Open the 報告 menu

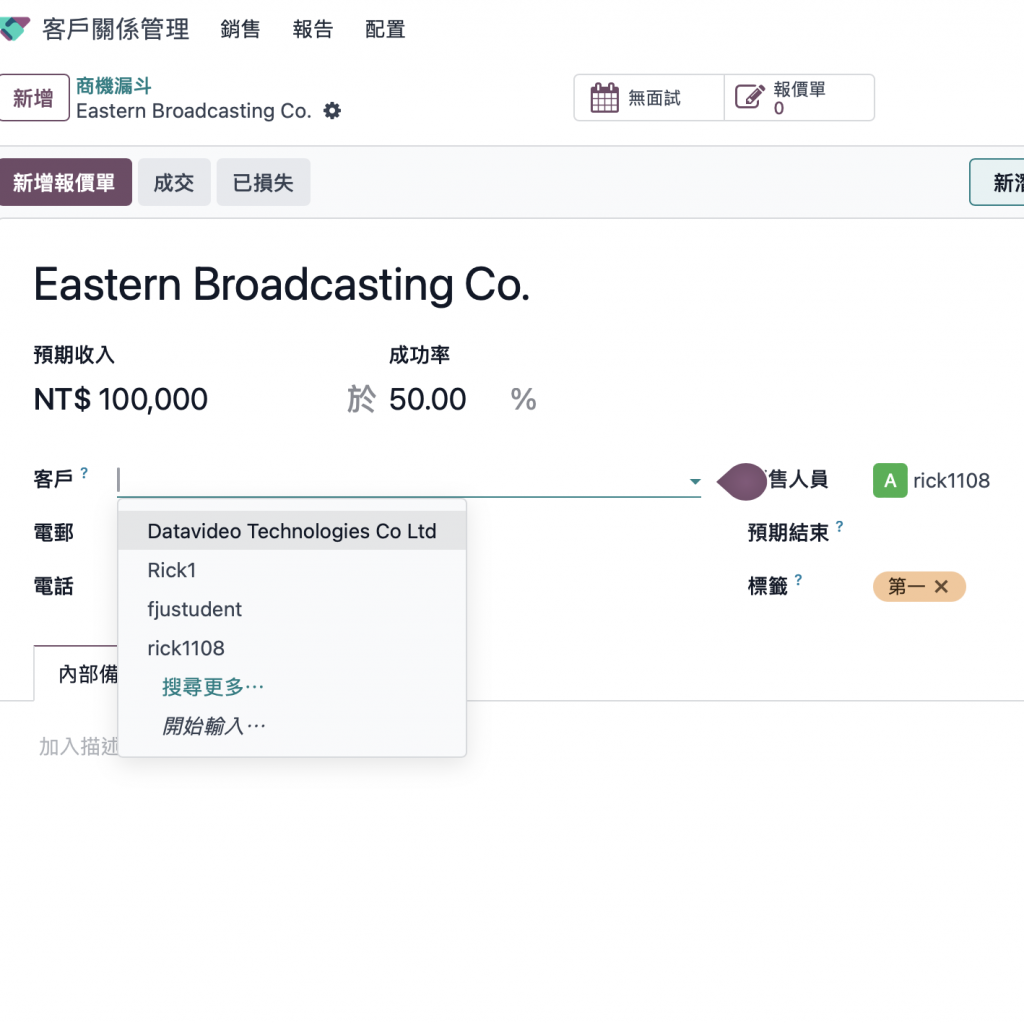point(313,29)
